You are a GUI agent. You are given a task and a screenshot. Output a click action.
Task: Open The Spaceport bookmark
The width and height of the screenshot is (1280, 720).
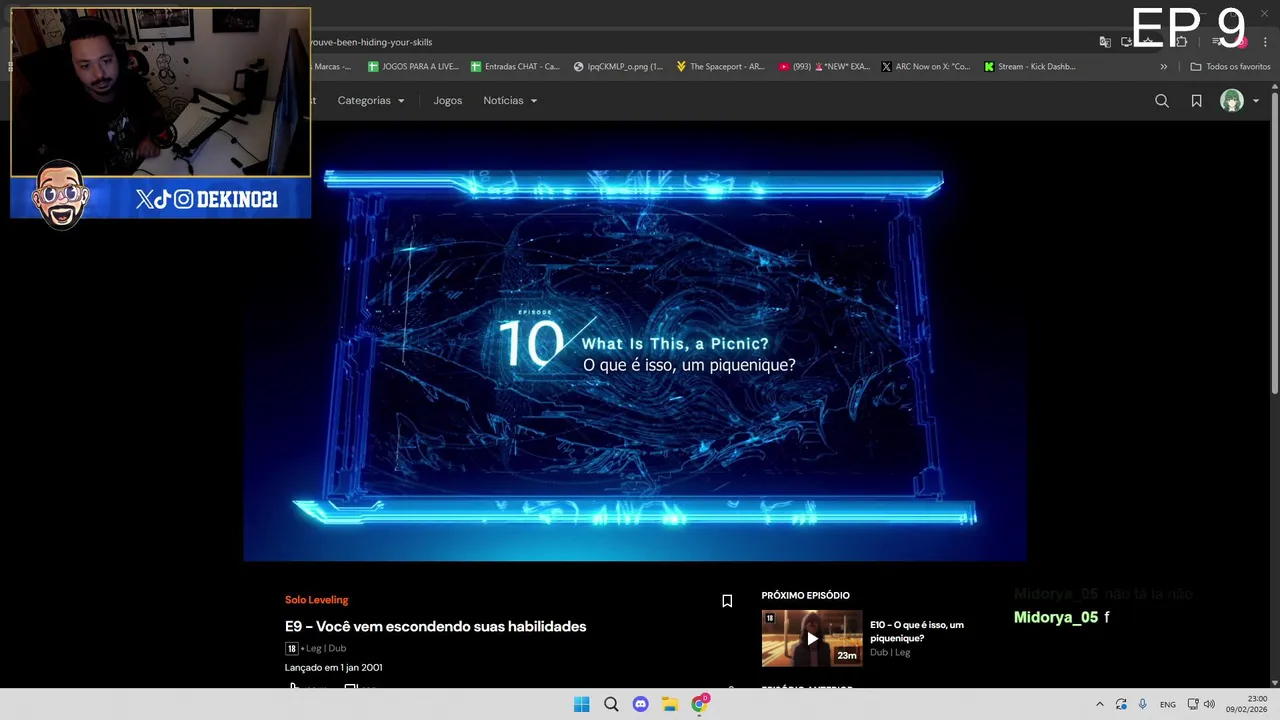click(720, 67)
